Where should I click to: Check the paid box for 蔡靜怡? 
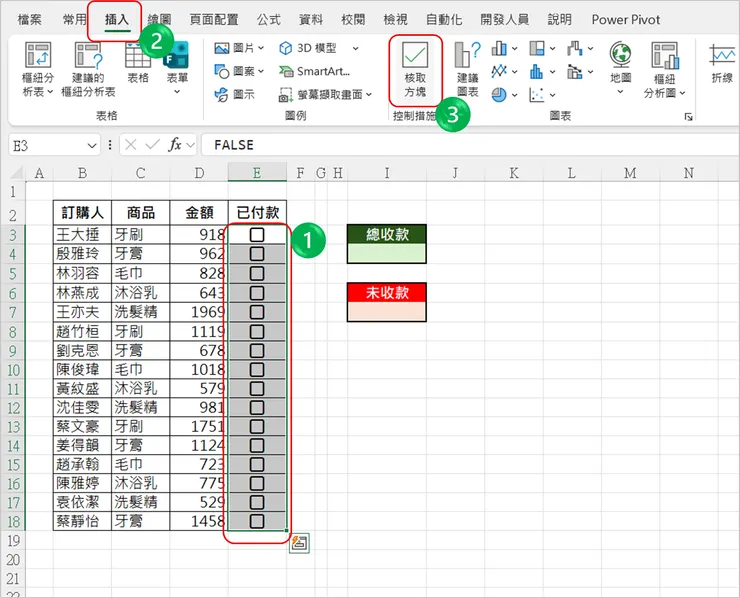coord(257,521)
